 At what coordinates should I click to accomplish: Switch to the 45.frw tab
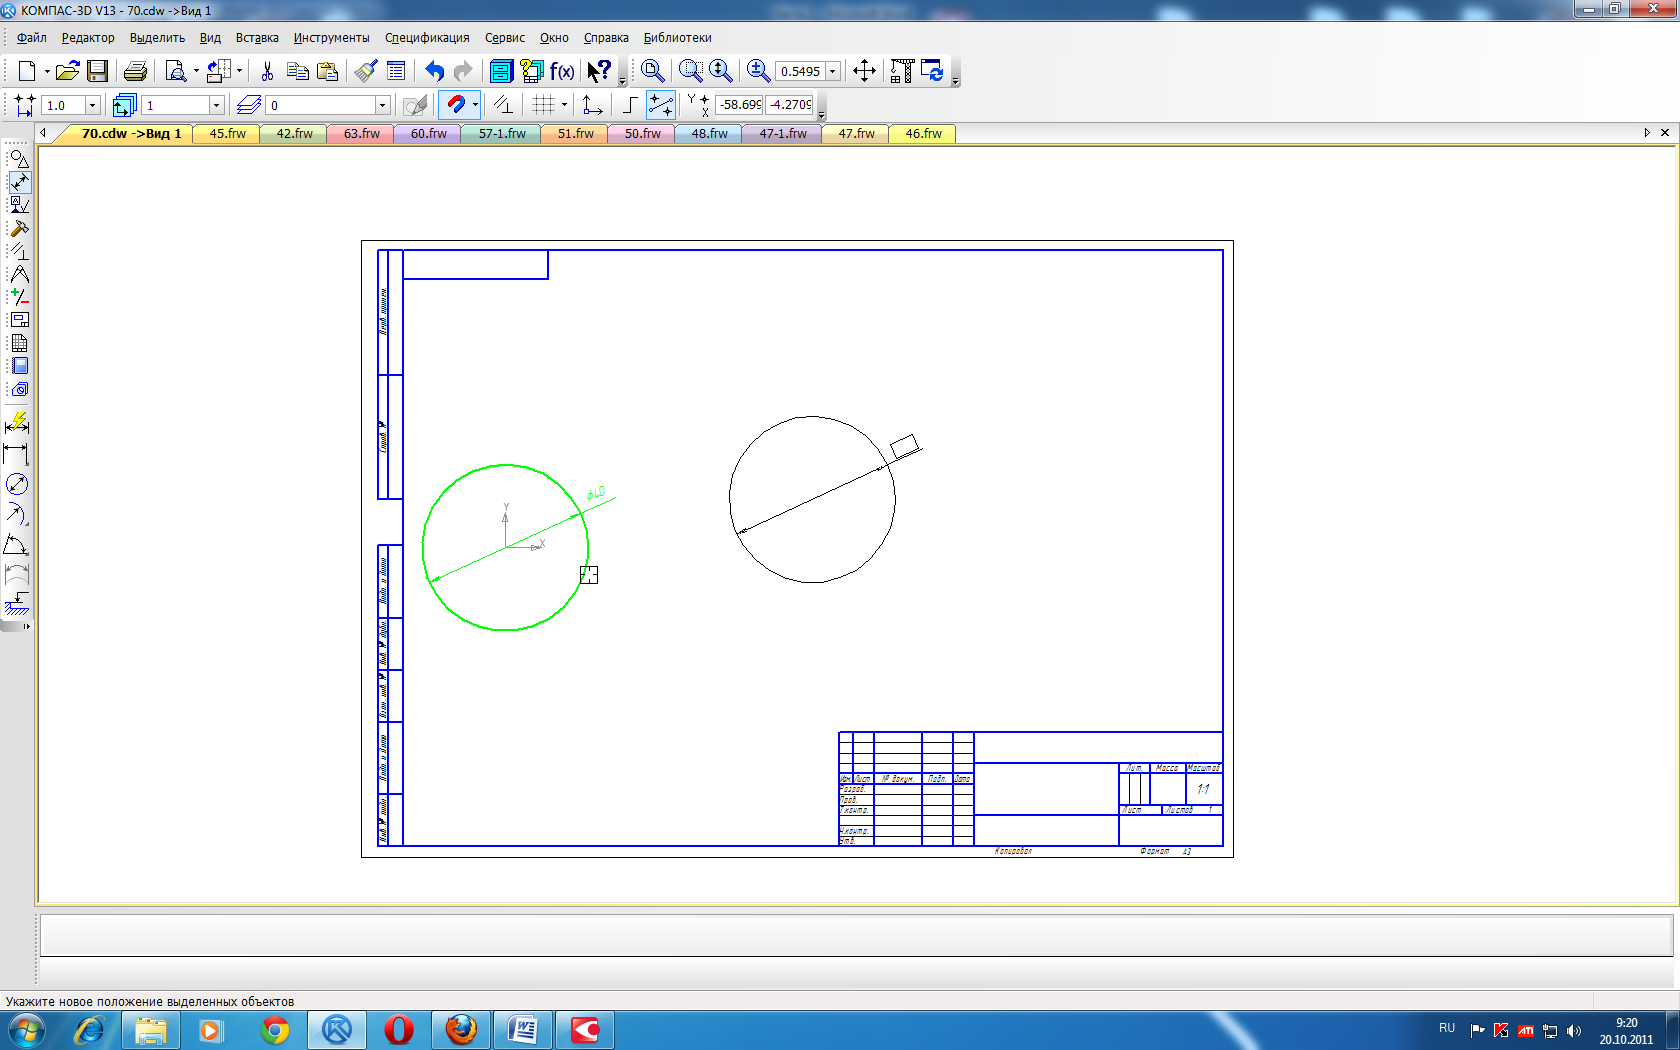227,134
